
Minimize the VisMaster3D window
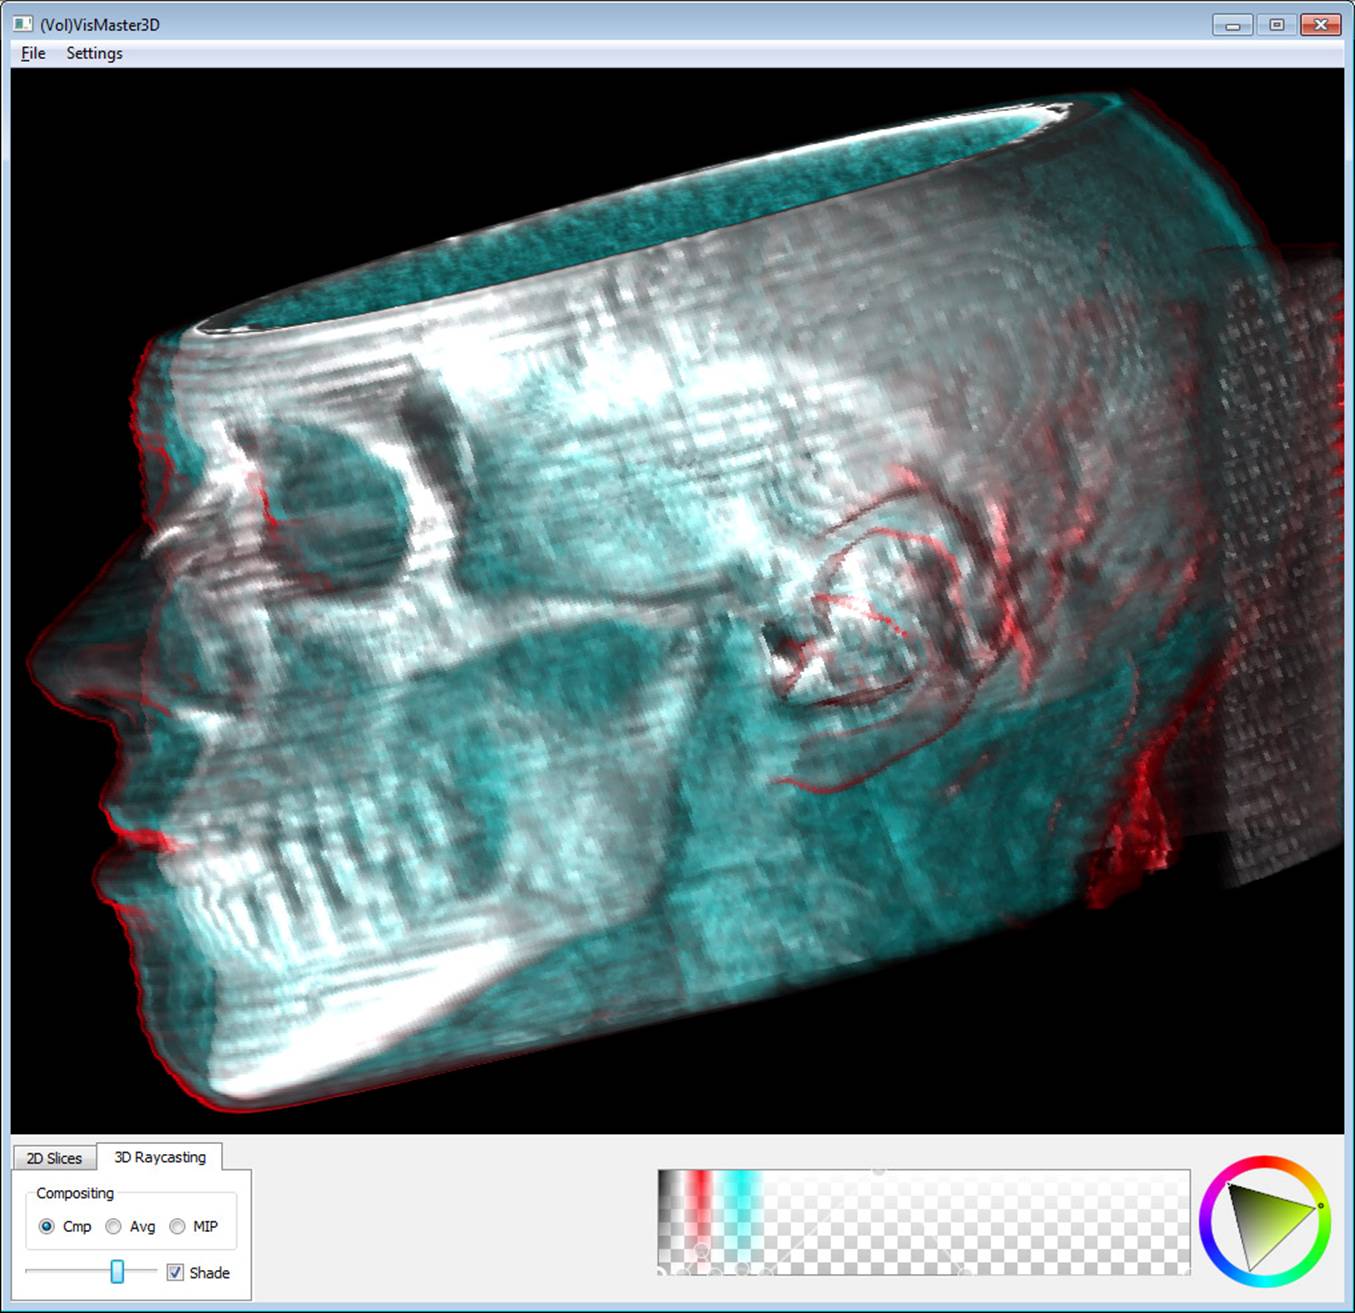point(1232,25)
